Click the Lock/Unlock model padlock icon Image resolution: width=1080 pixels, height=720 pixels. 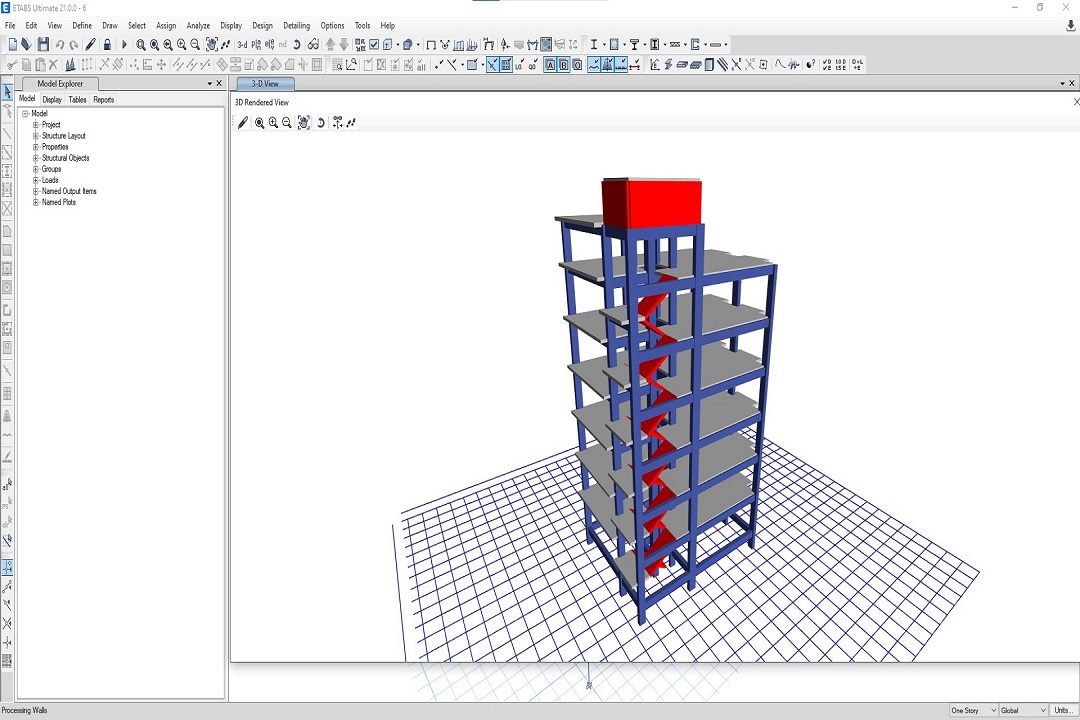pyautogui.click(x=107, y=45)
